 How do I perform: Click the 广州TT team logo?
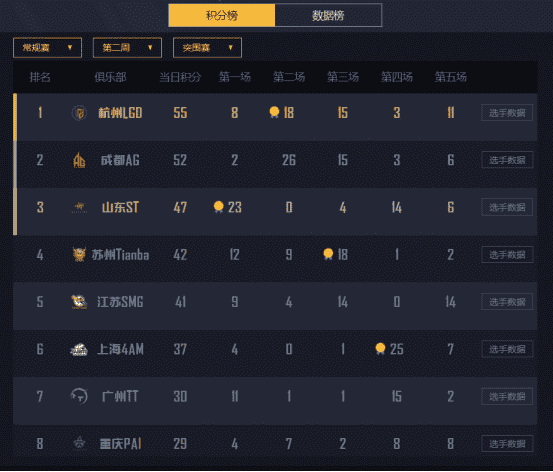[x=79, y=396]
